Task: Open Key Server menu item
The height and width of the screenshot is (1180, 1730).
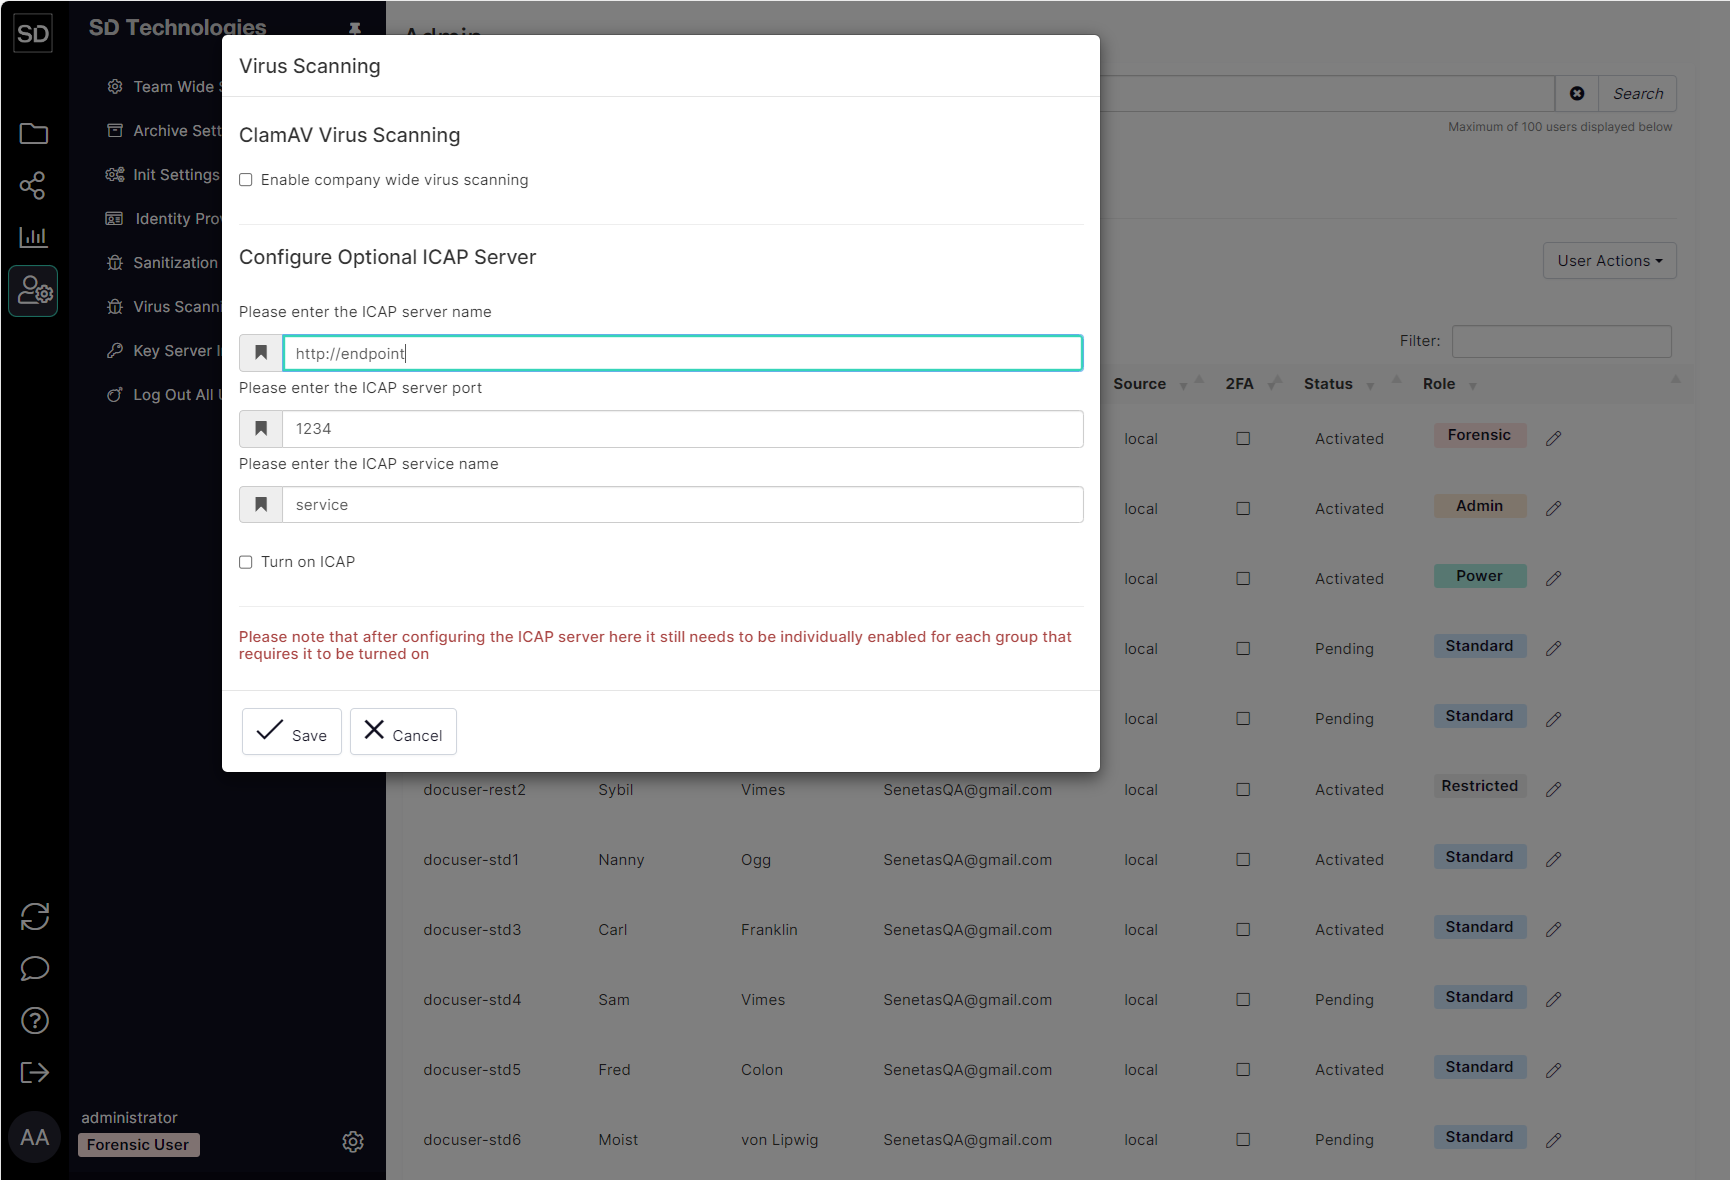Action: coord(164,351)
